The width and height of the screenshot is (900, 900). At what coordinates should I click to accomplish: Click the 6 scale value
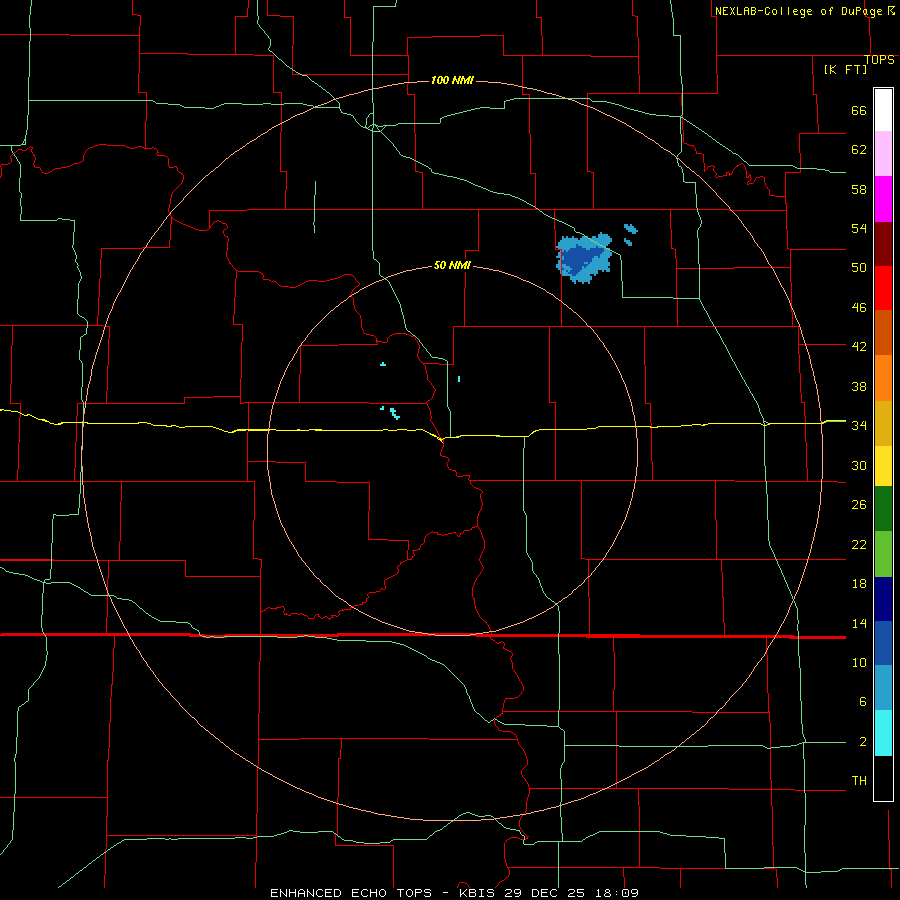[862, 701]
